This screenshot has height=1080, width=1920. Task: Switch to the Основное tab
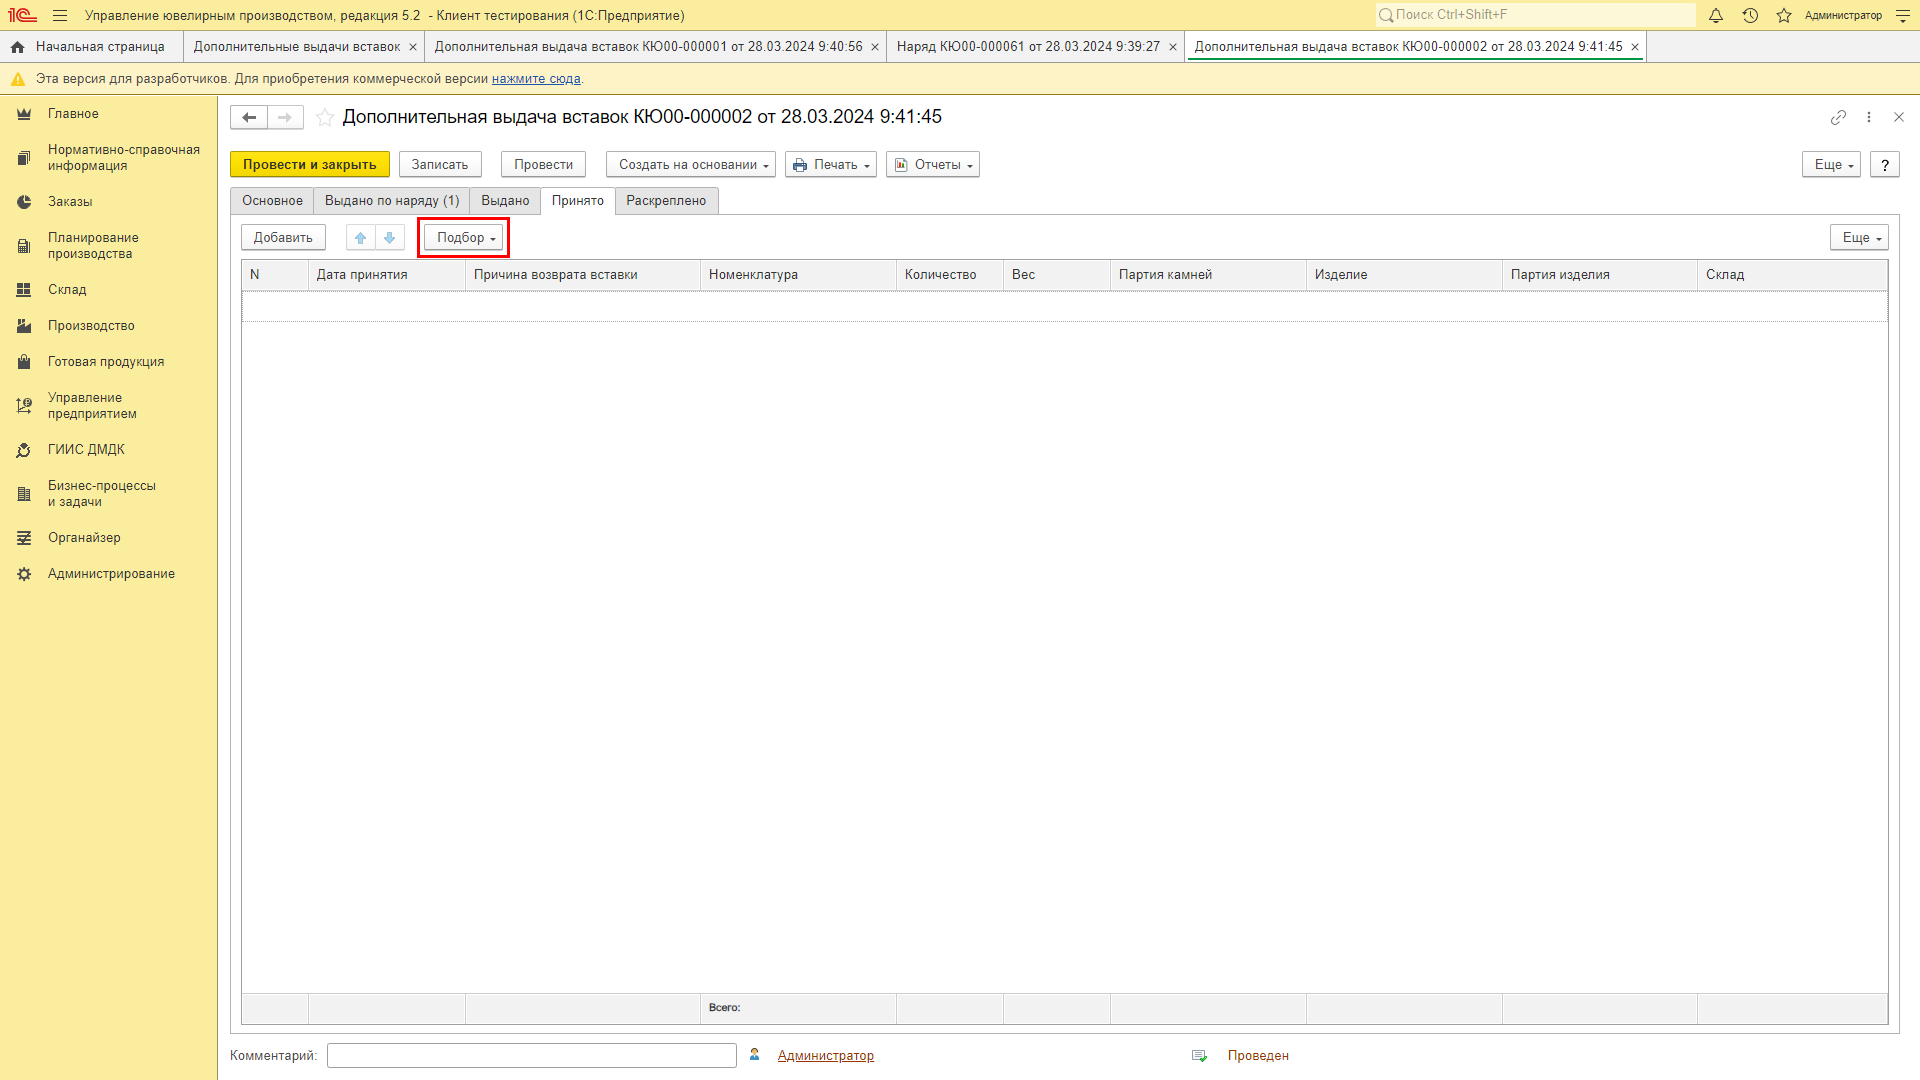click(272, 201)
